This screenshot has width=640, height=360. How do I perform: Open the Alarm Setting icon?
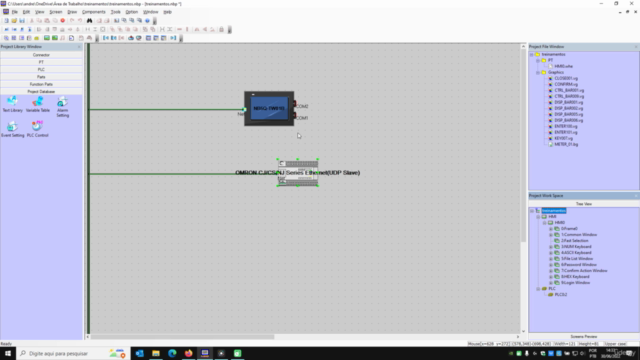pos(62,107)
